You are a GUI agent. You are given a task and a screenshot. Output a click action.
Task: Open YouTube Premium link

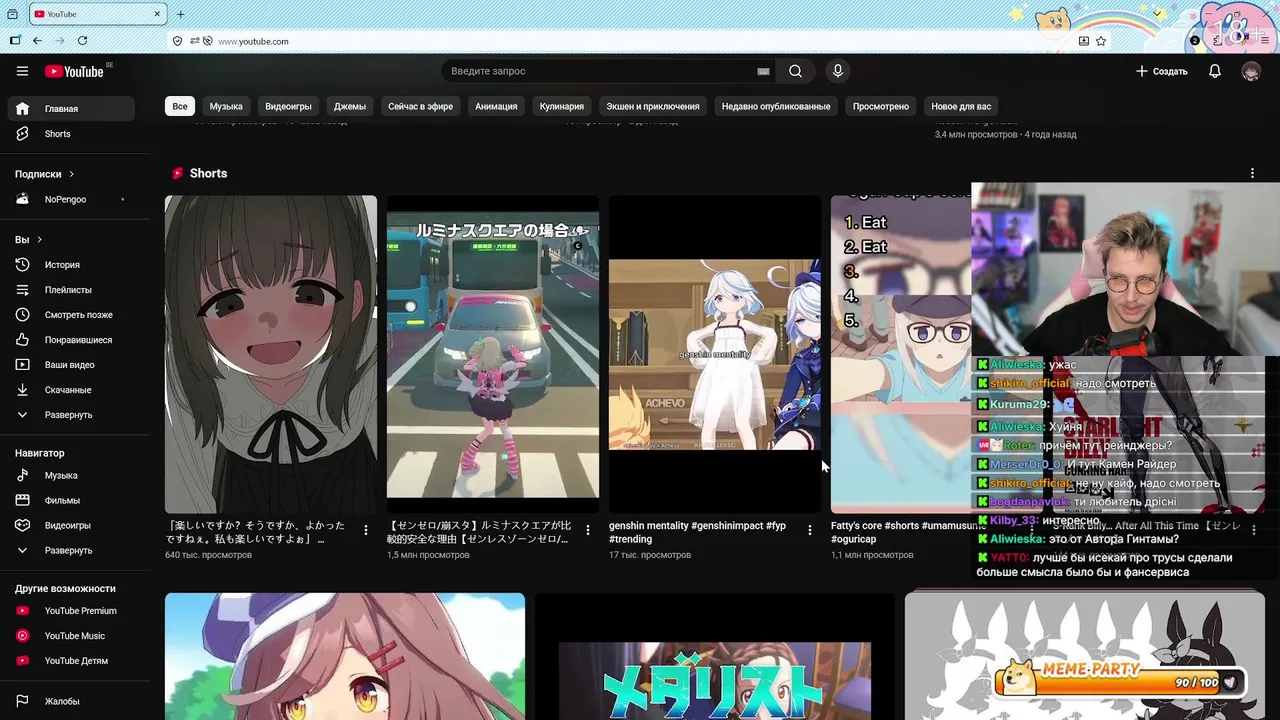pos(70,611)
